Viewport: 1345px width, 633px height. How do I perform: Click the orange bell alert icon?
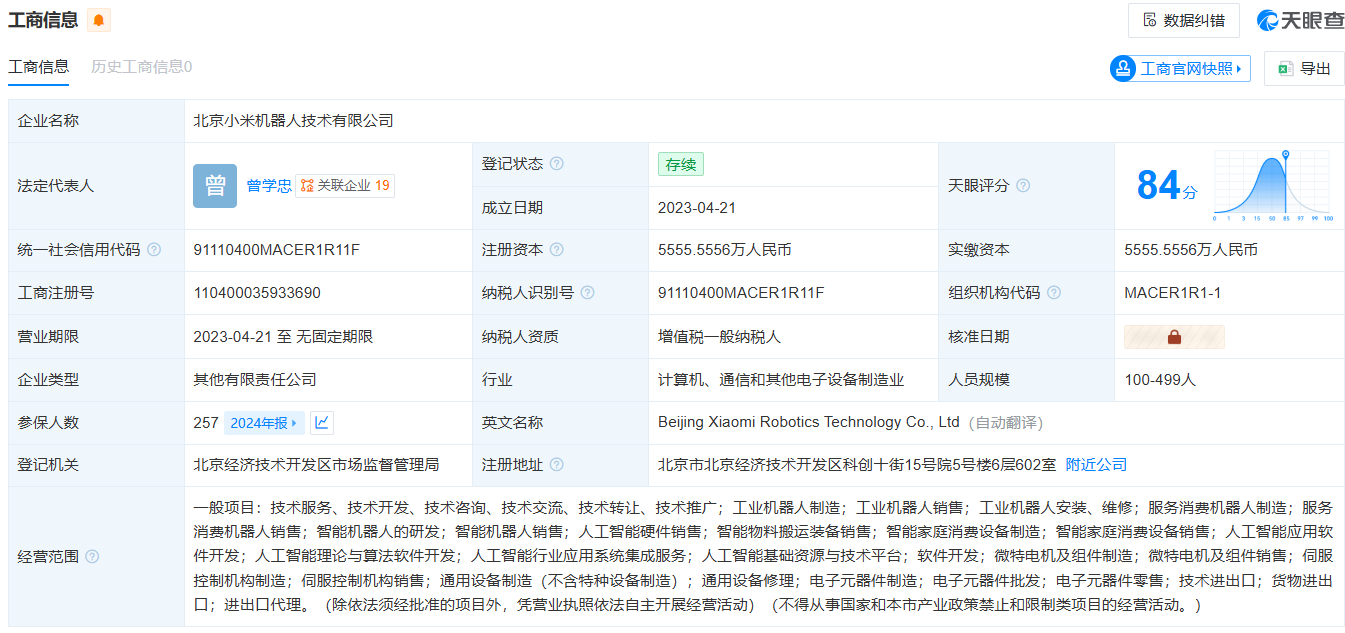point(99,20)
